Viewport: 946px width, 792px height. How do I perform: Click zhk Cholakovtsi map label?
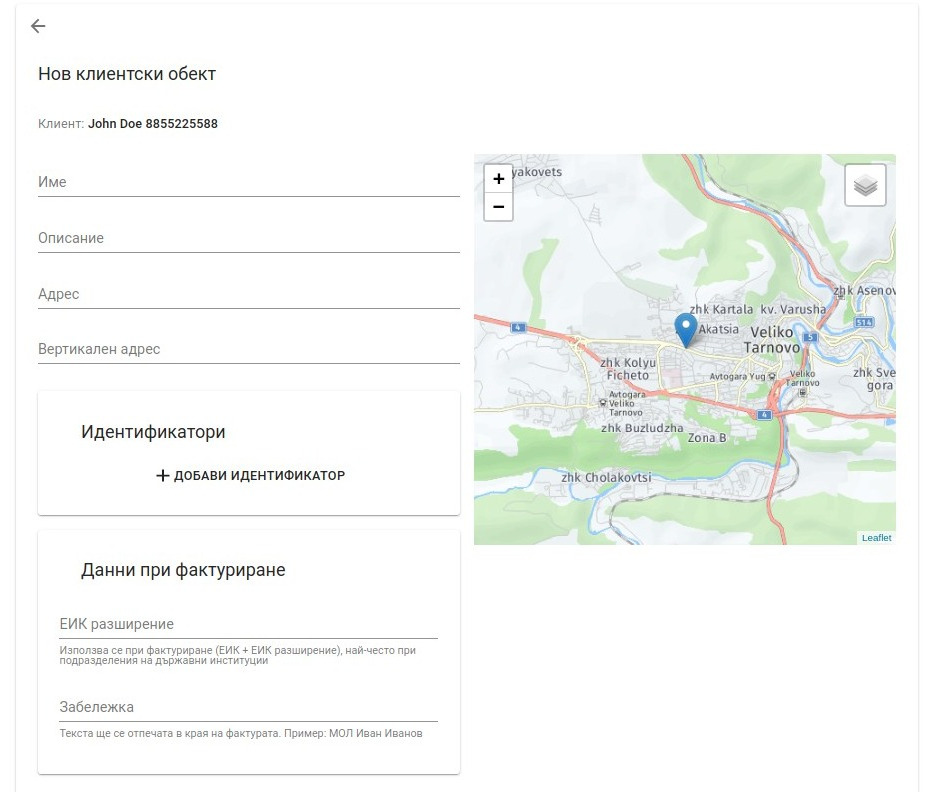pos(606,477)
